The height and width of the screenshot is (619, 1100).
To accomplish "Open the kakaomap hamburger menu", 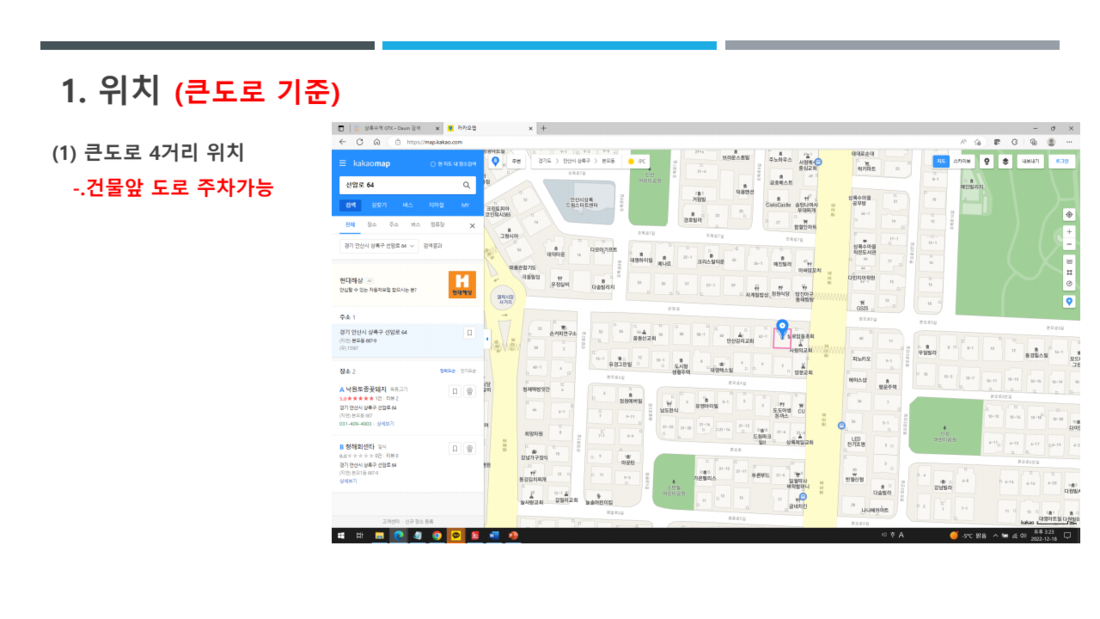I will [343, 163].
